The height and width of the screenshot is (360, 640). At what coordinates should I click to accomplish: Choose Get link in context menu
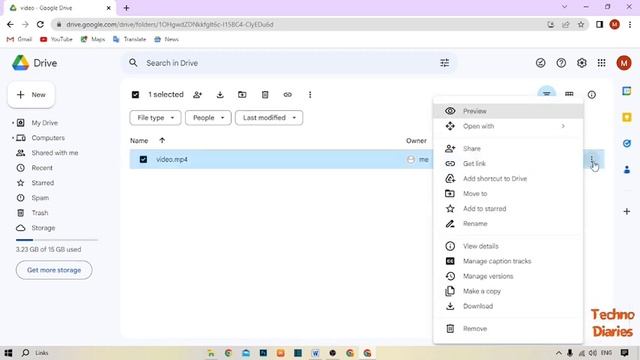(x=508, y=164)
